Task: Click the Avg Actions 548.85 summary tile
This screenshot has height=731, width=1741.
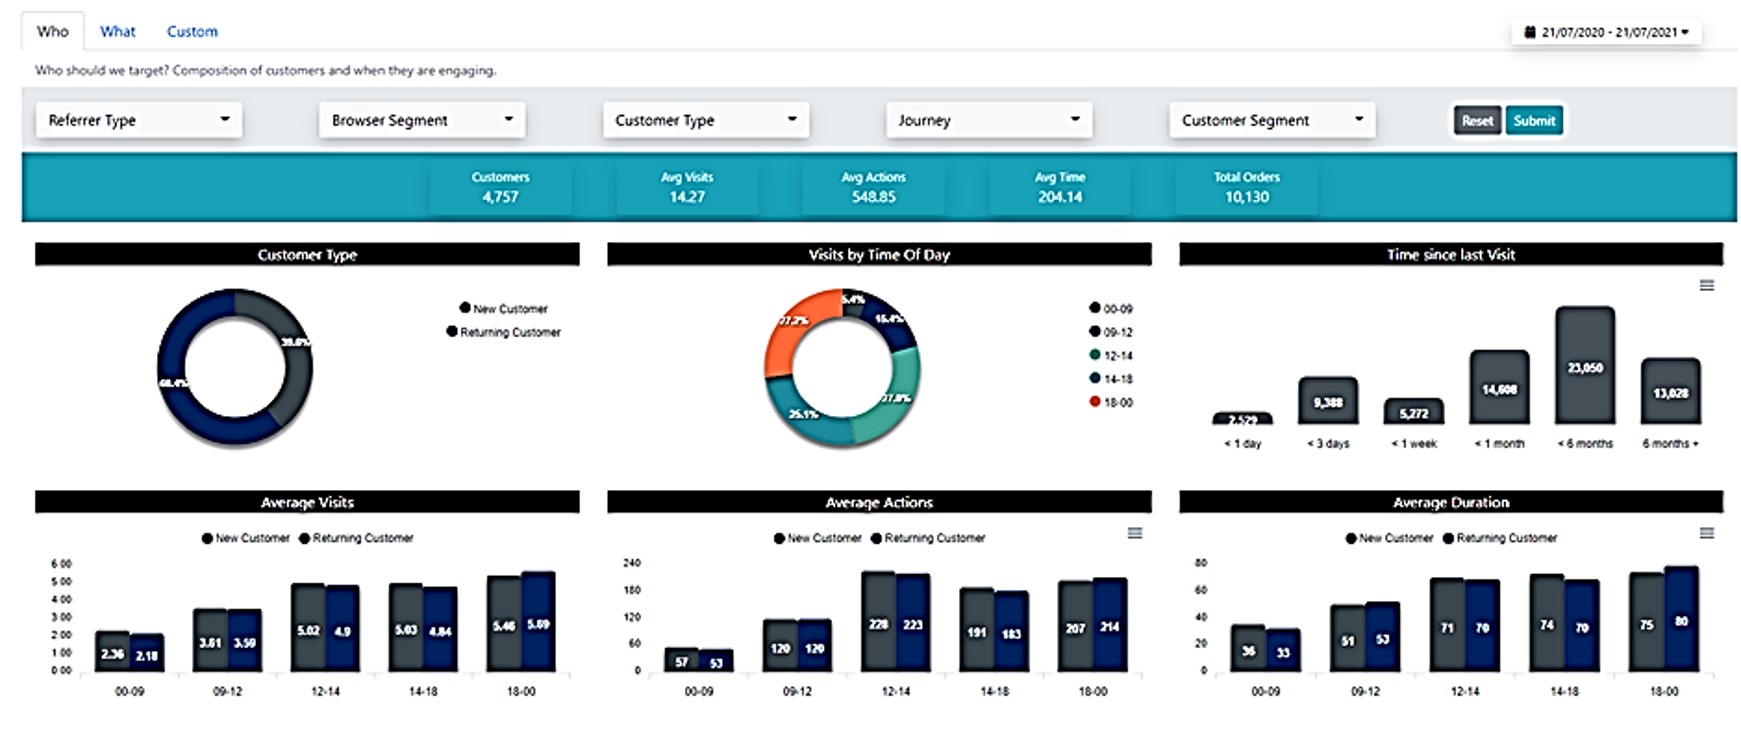Action: (x=874, y=187)
